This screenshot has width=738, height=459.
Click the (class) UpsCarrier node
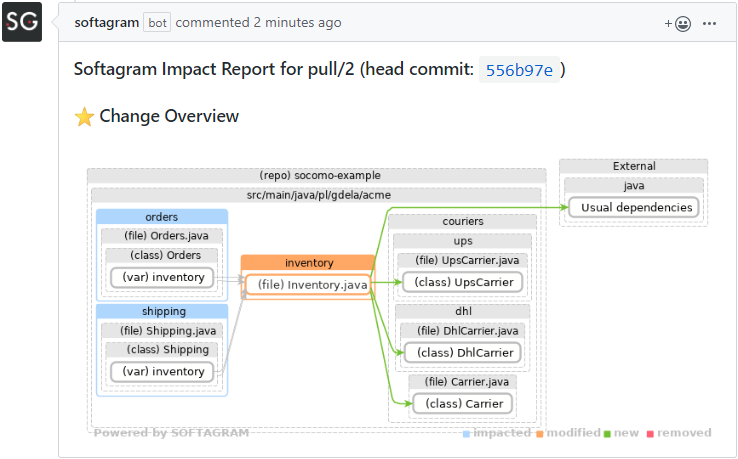463,282
